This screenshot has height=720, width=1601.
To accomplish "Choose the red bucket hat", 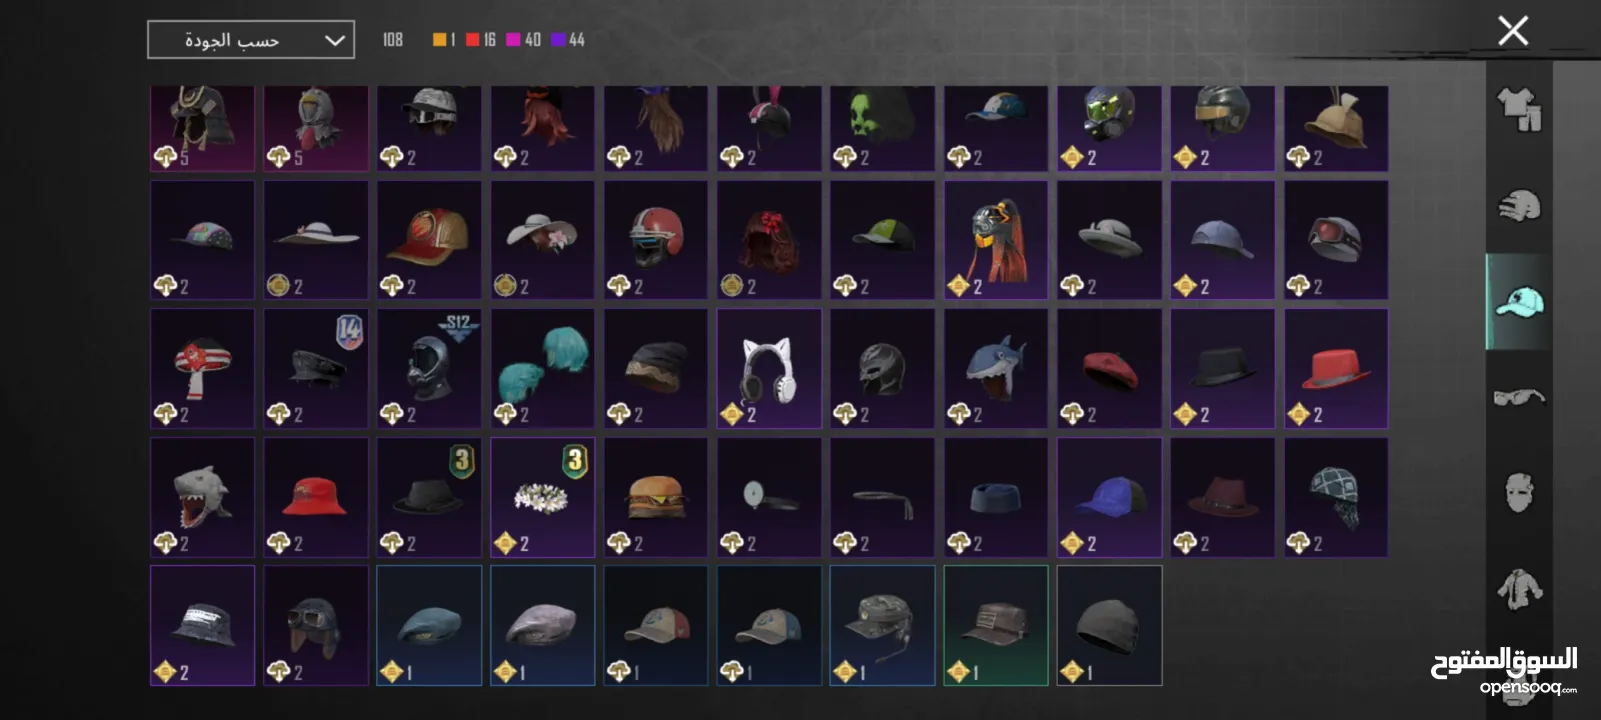I will pyautogui.click(x=315, y=497).
